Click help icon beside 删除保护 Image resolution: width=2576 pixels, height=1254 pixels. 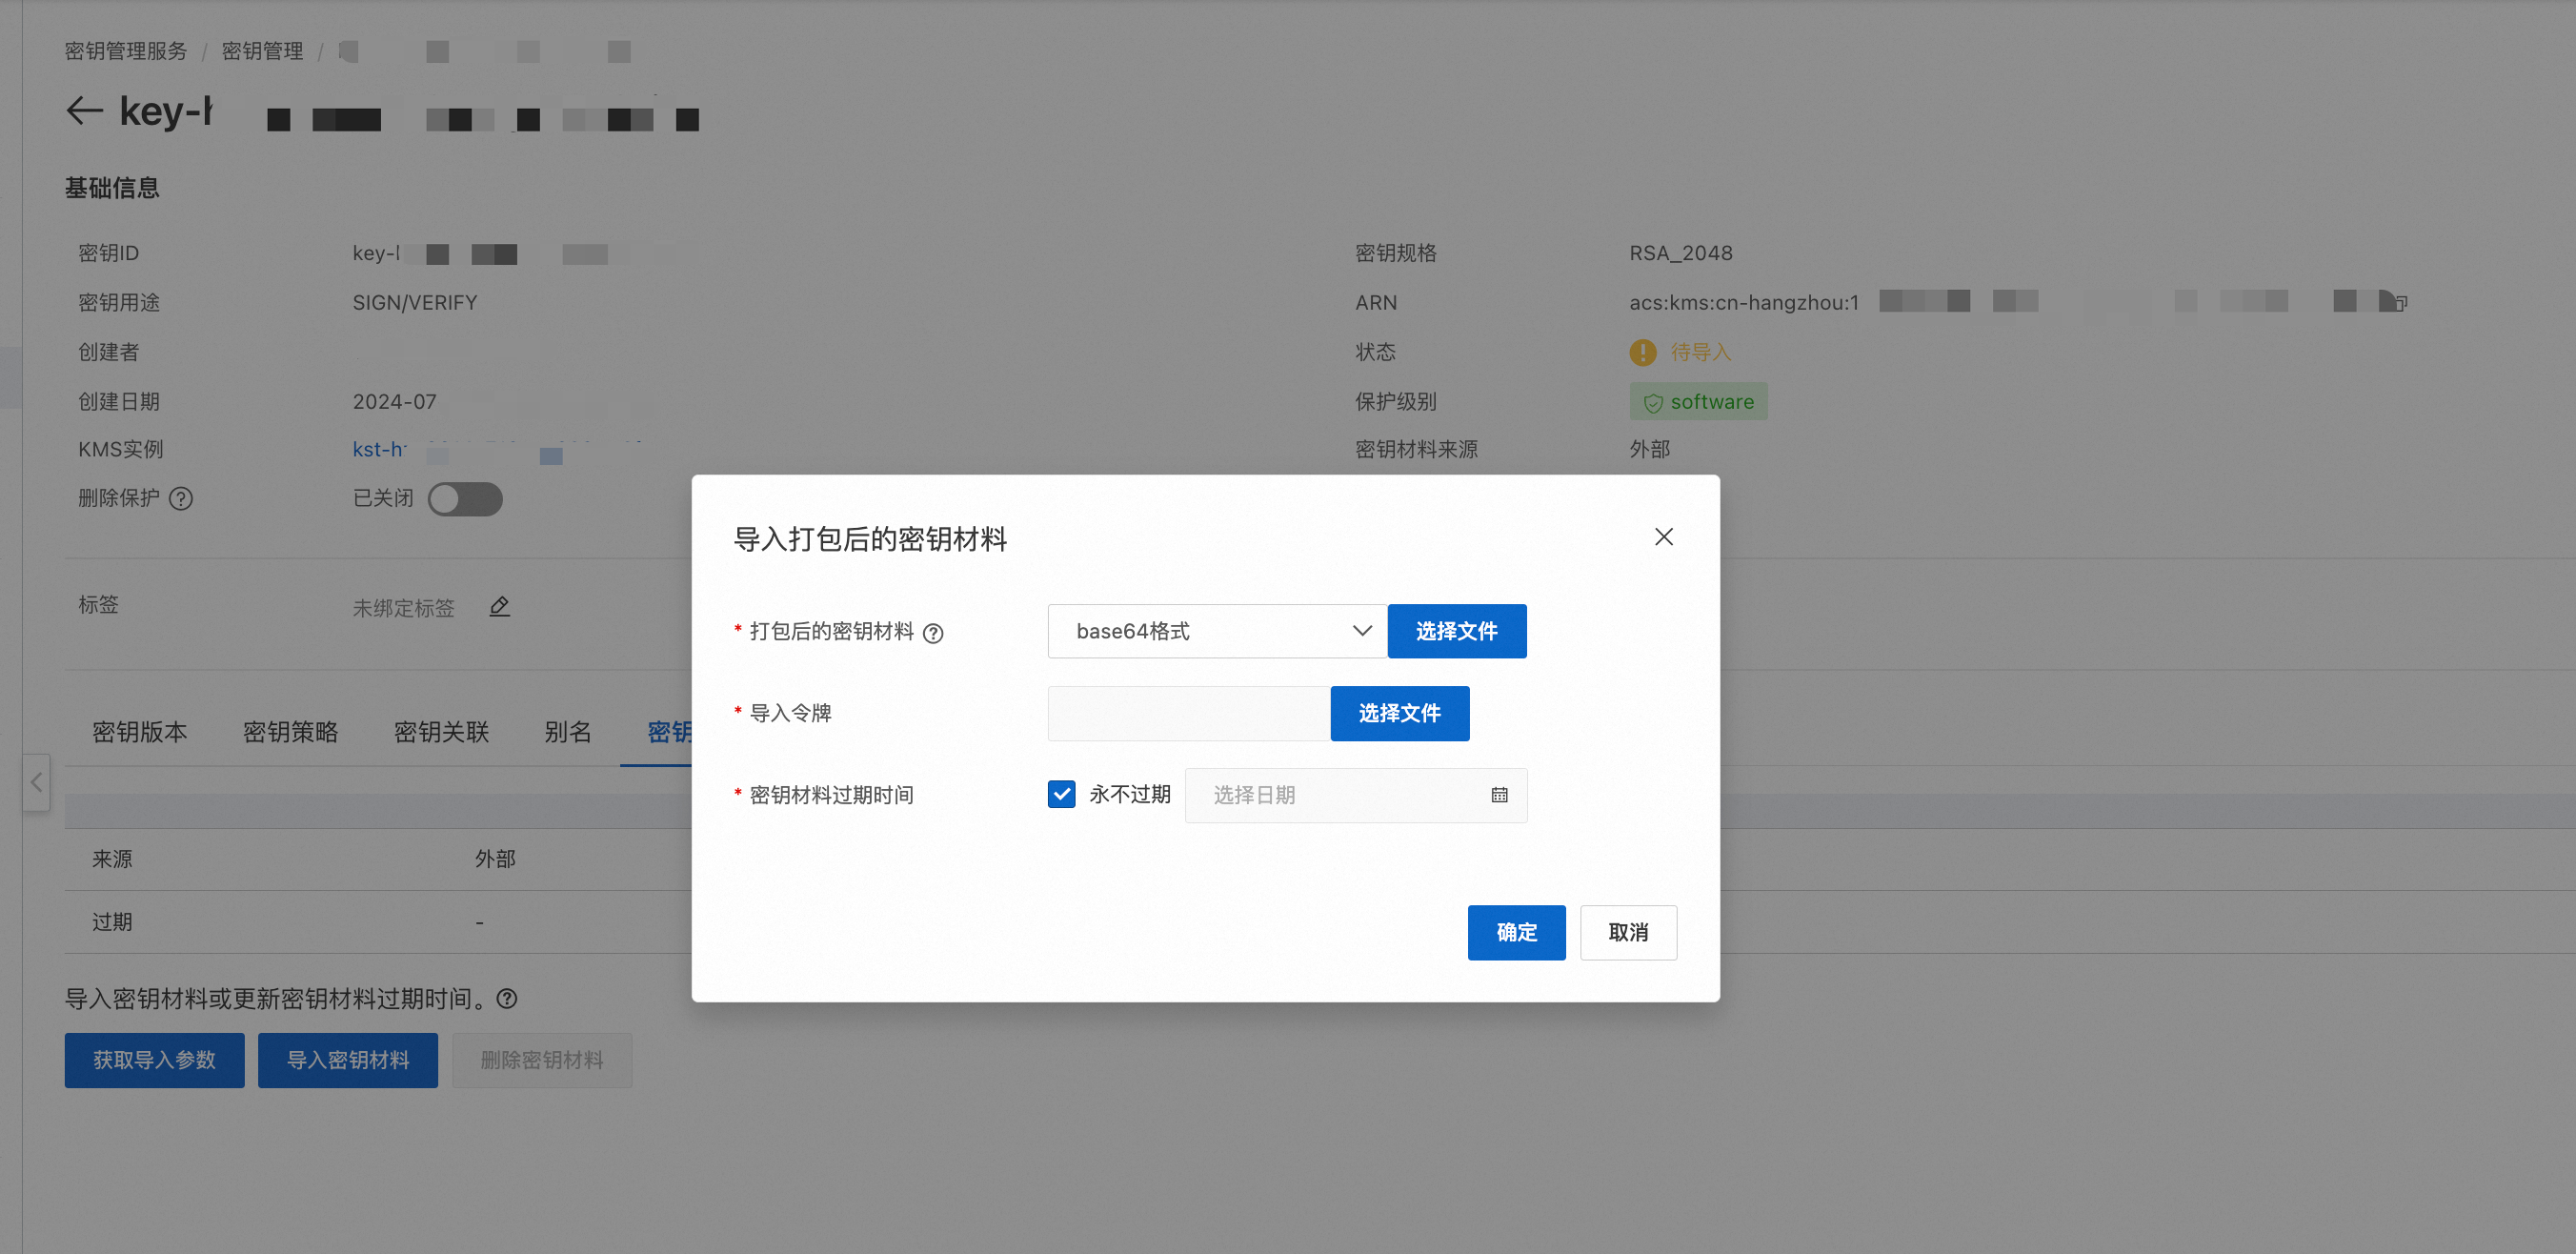coord(181,498)
